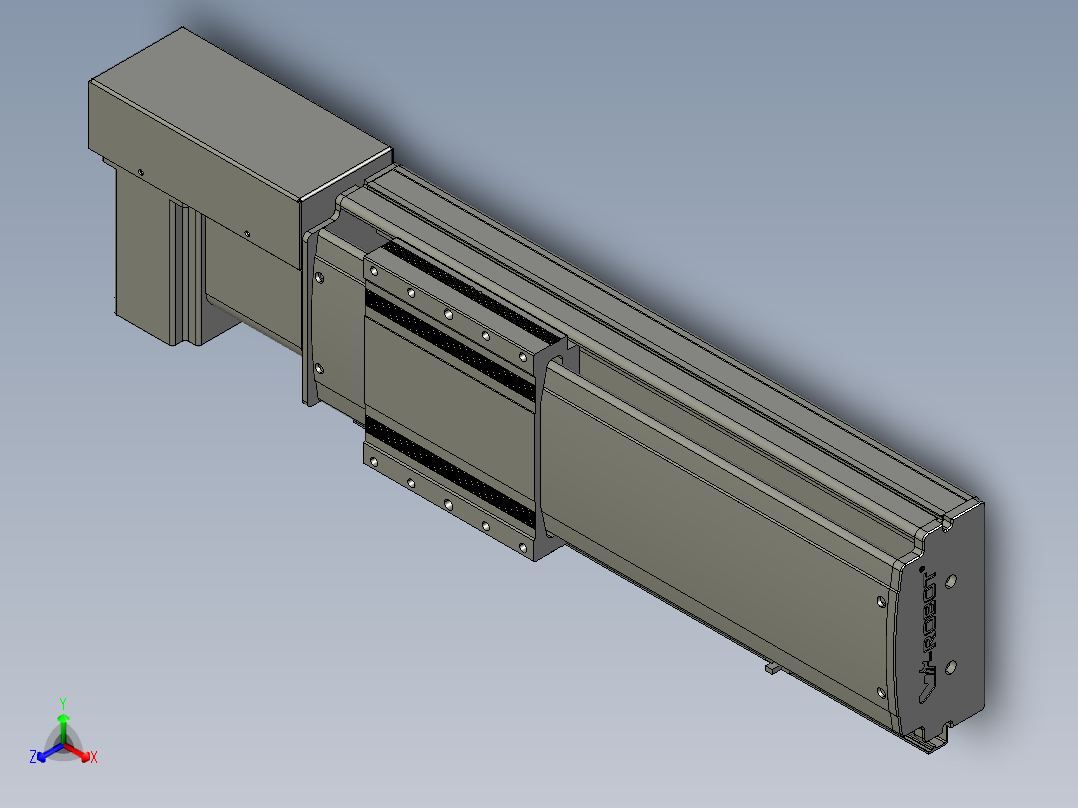Select the small sensor tab beneath the rail
Screen dimensions: 1078x808
click(773, 667)
